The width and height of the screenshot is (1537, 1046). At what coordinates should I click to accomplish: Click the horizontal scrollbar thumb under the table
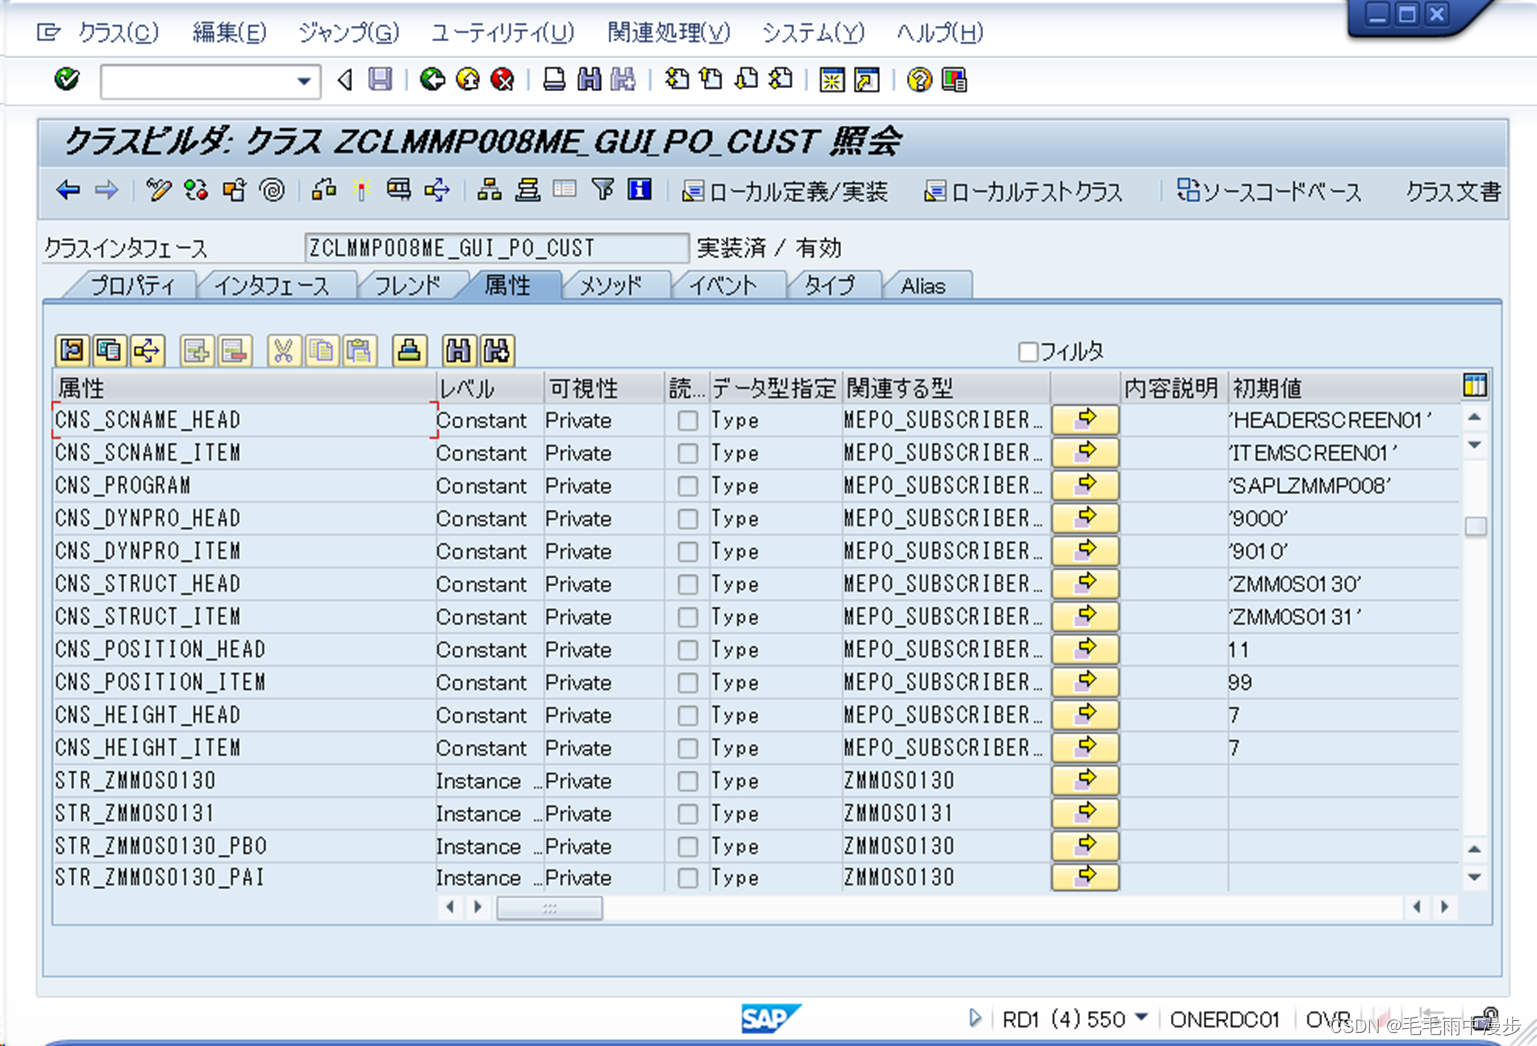pos(549,907)
